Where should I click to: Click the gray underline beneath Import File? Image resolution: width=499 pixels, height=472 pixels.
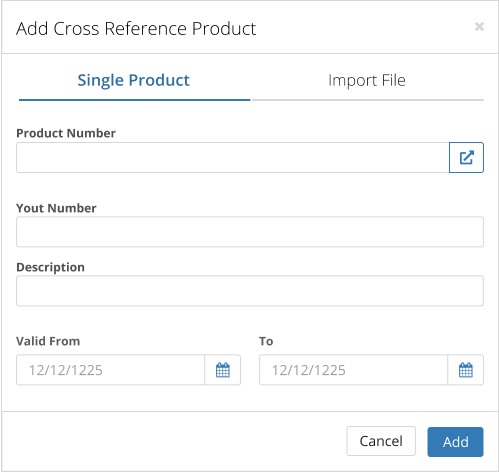[x=368, y=100]
